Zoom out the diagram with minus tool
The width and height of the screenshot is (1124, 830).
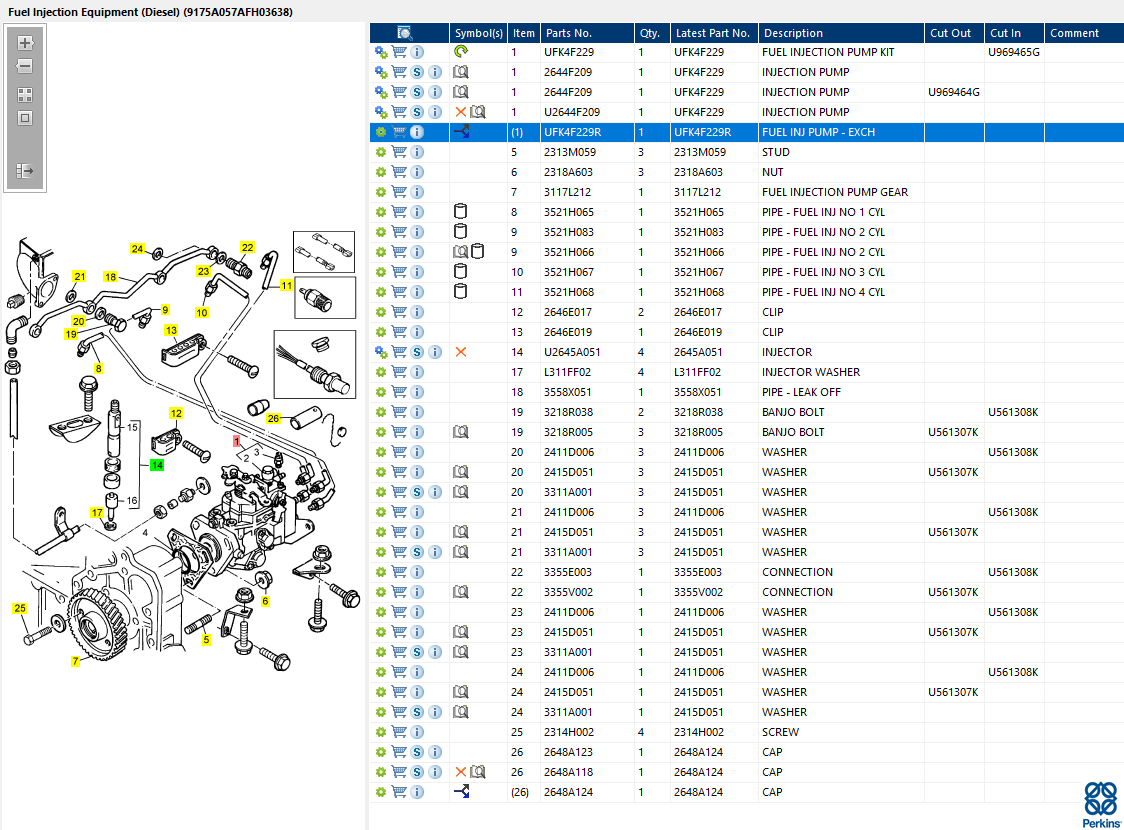[x=25, y=67]
